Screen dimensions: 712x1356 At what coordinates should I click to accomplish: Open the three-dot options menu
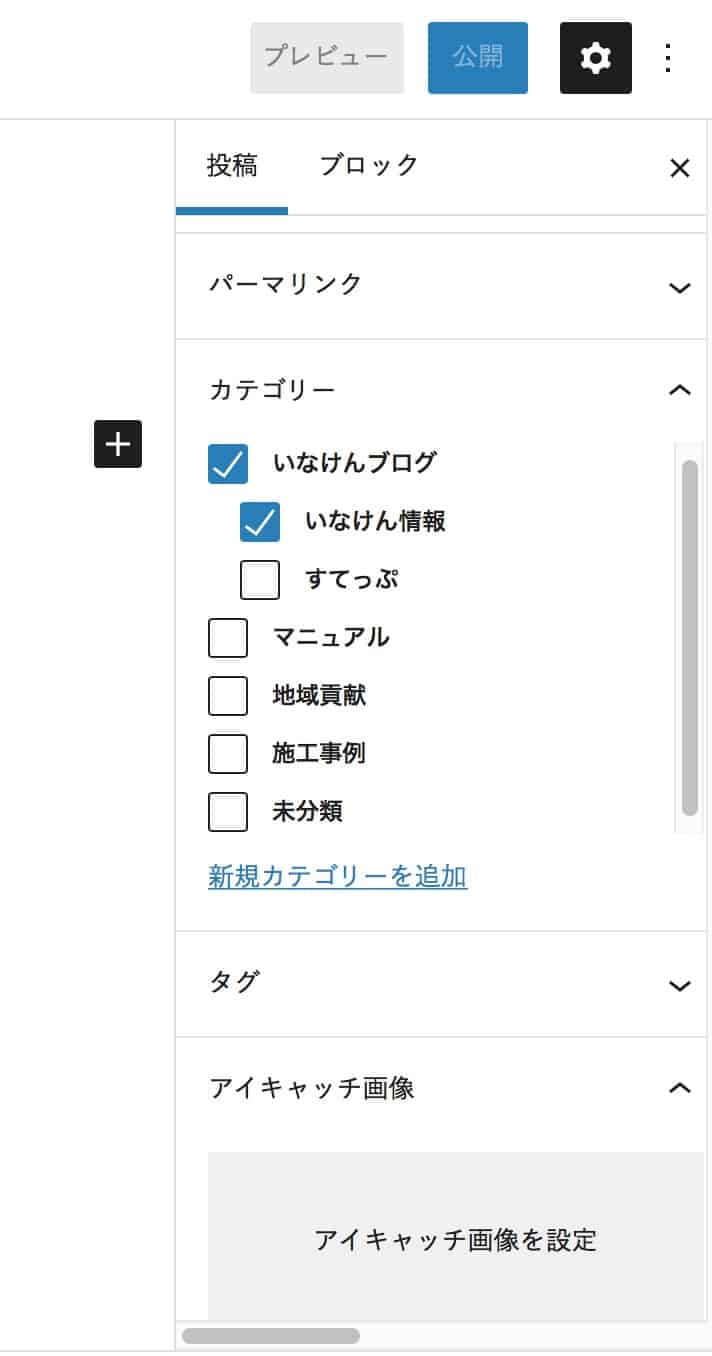pos(668,58)
